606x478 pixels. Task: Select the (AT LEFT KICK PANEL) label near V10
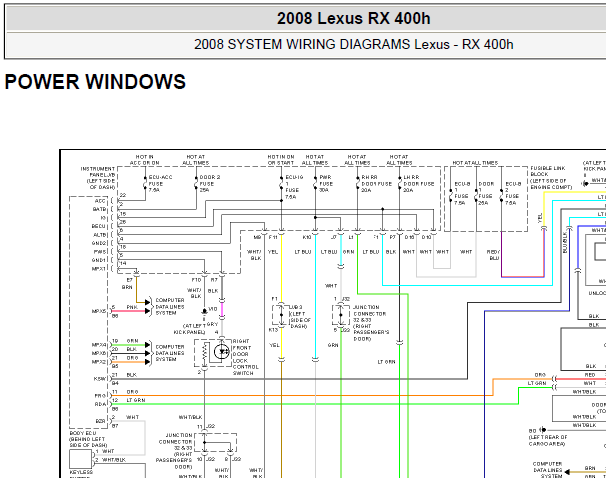pyautogui.click(x=190, y=329)
